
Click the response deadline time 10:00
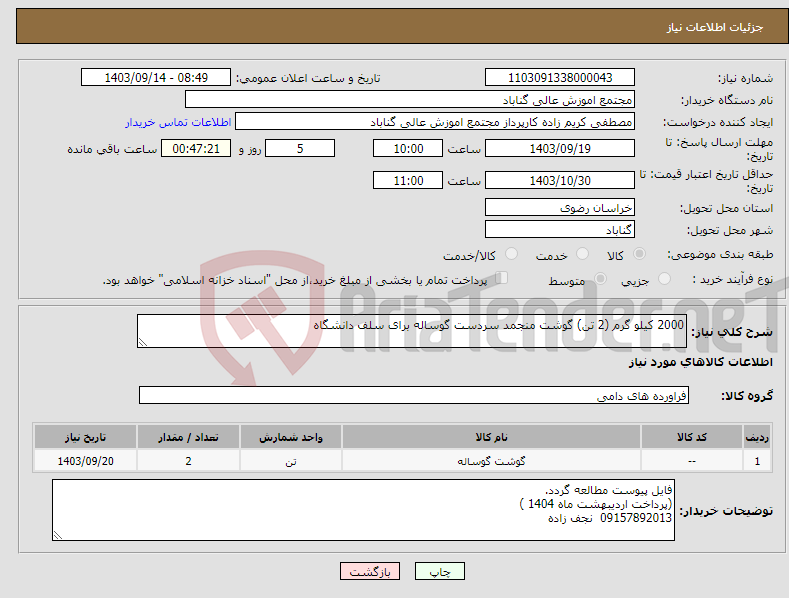408,148
